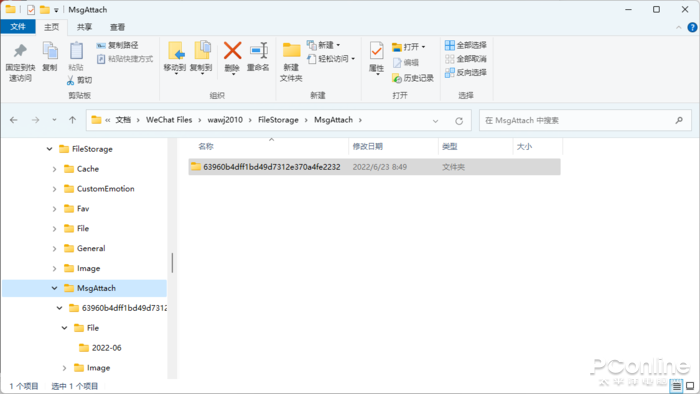700x394 pixels.
Task: Click Select none (全部取消)
Action: pos(466,59)
